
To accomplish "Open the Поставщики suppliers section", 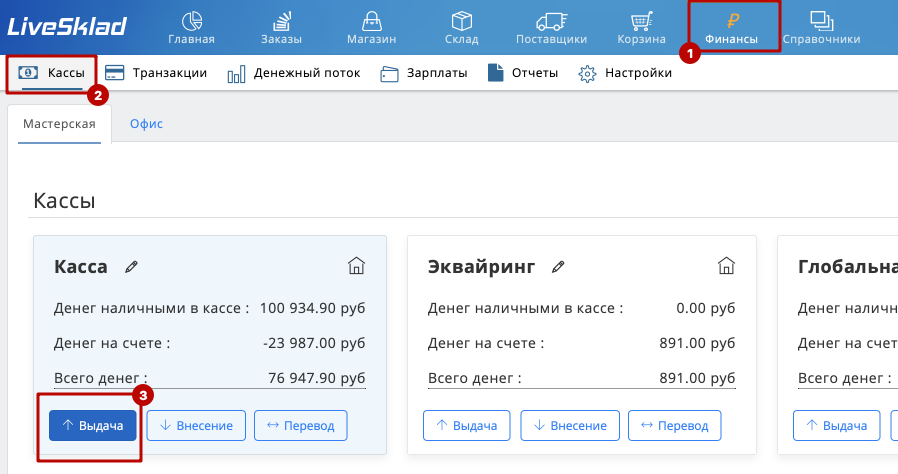I will coord(552,28).
